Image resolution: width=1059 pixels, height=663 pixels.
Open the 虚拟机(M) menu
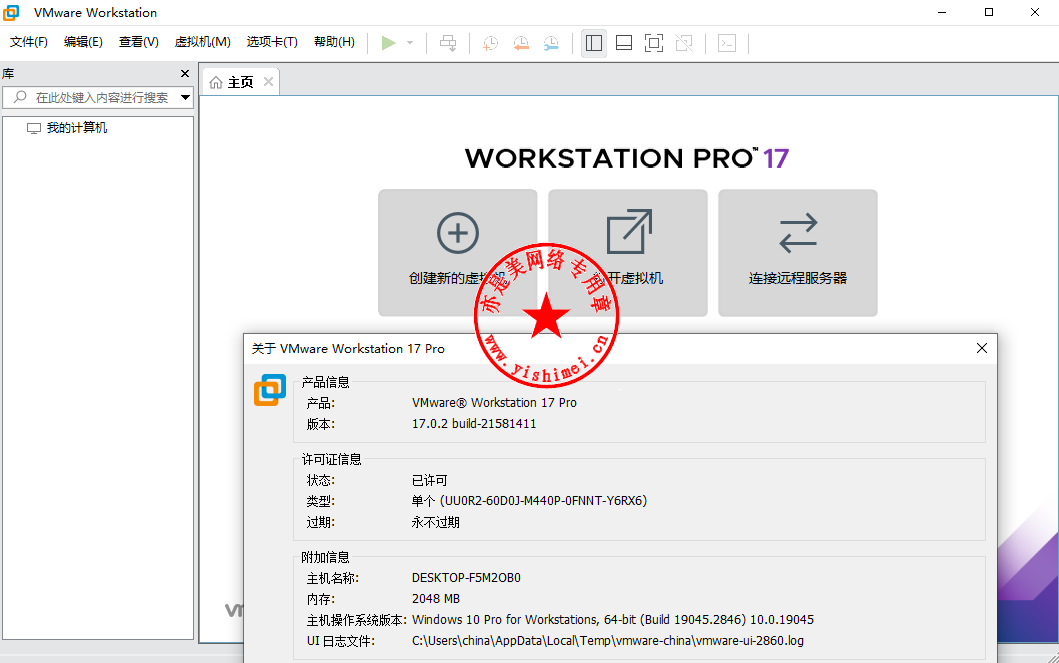pyautogui.click(x=203, y=43)
